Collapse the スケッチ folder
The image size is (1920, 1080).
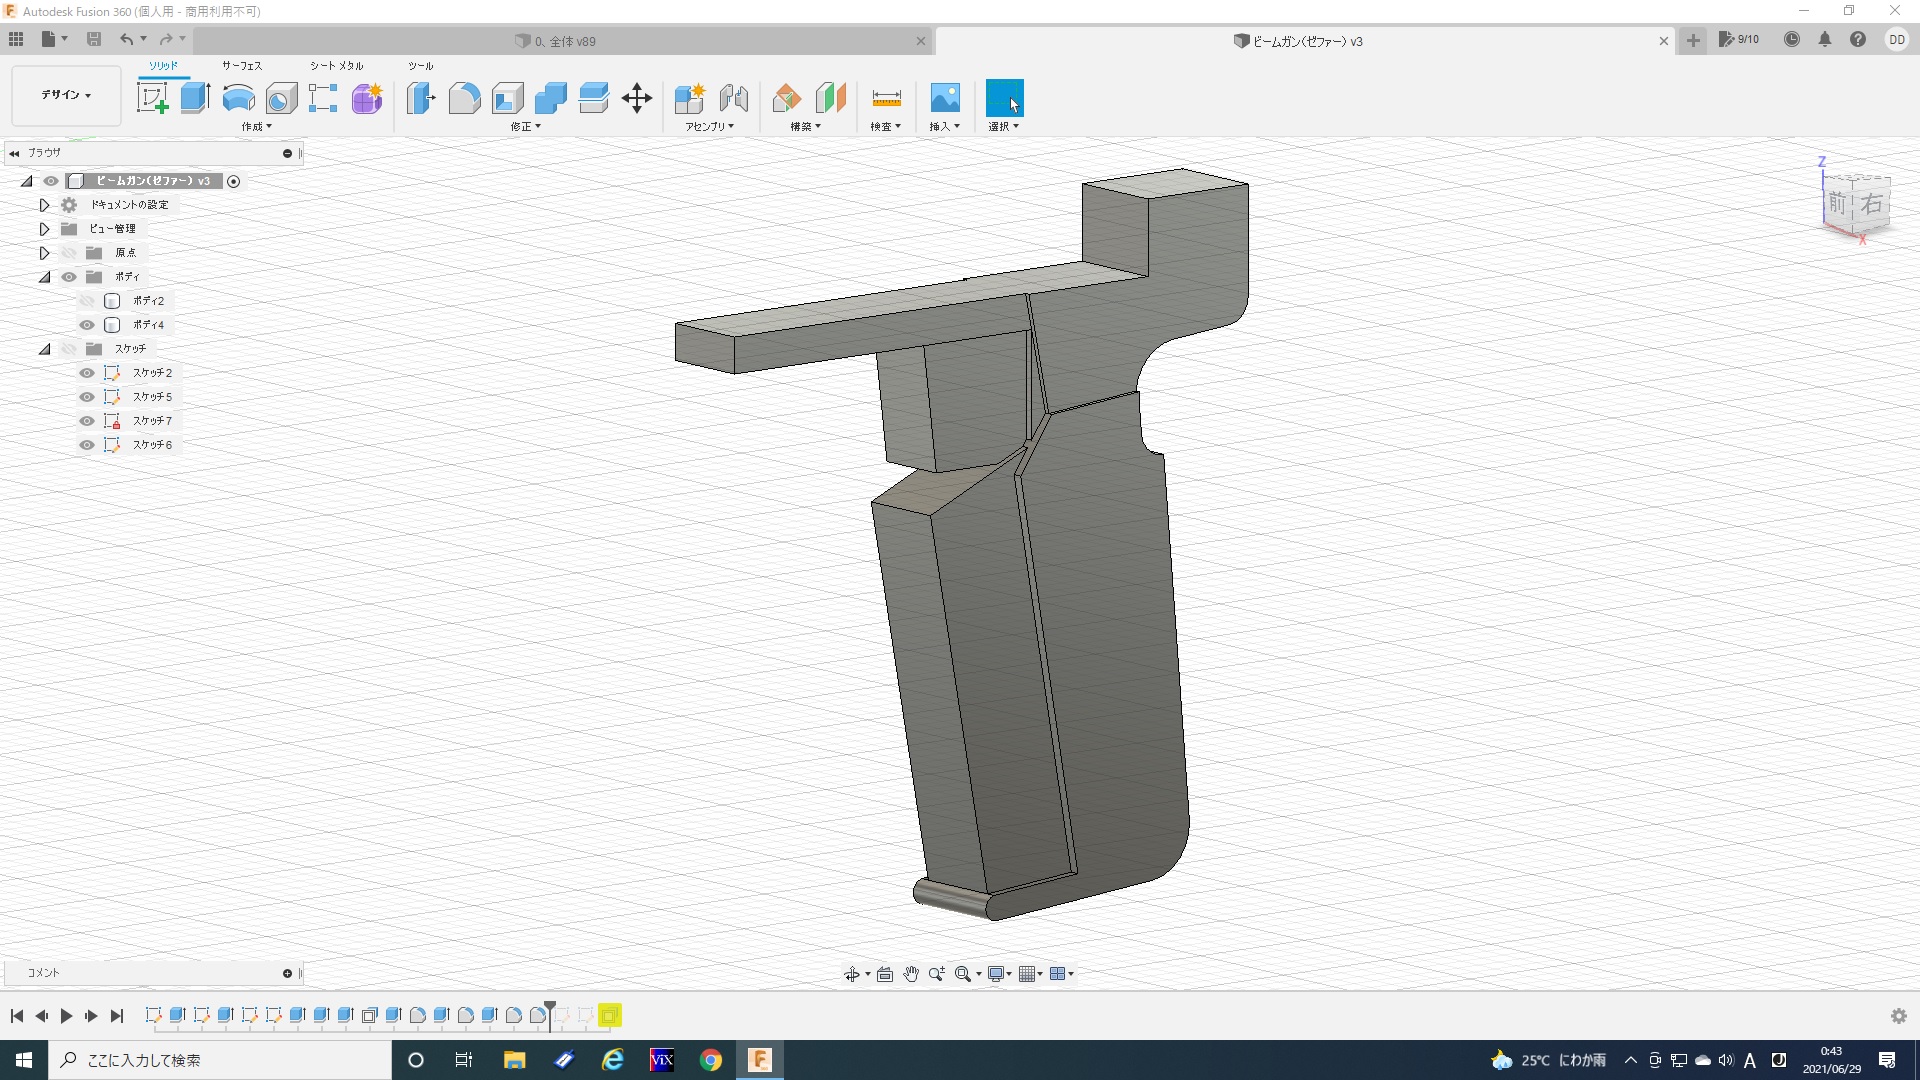44,349
